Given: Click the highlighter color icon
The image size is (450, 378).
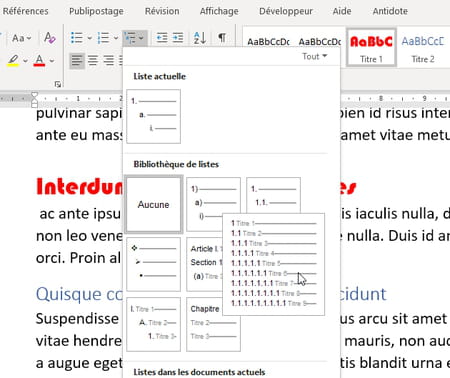Looking at the screenshot, I should pos(13,60).
